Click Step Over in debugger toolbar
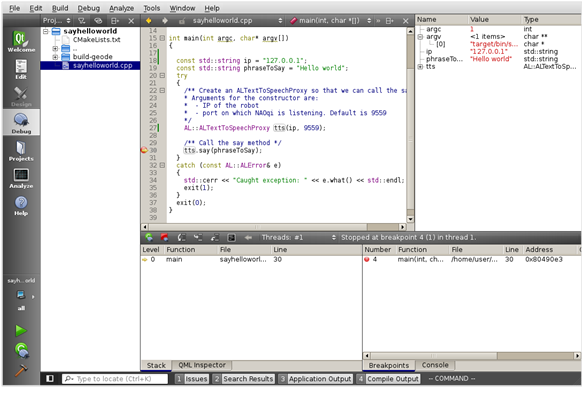The width and height of the screenshot is (582, 395). [x=182, y=237]
